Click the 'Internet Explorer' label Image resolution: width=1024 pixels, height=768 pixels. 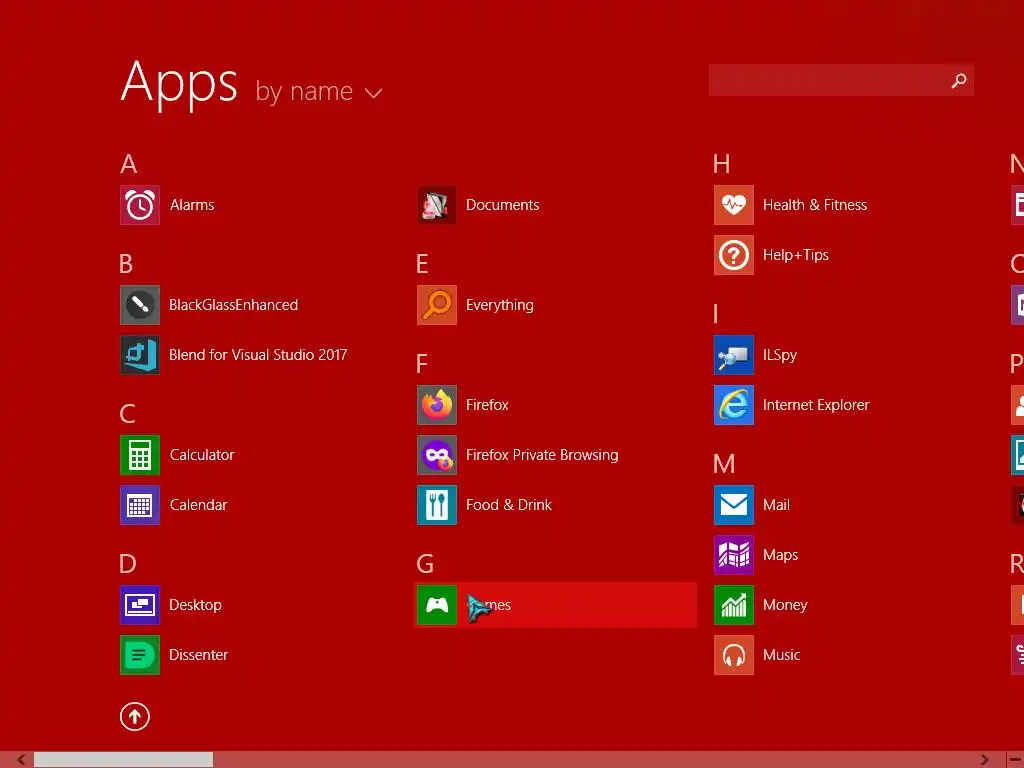(x=816, y=405)
